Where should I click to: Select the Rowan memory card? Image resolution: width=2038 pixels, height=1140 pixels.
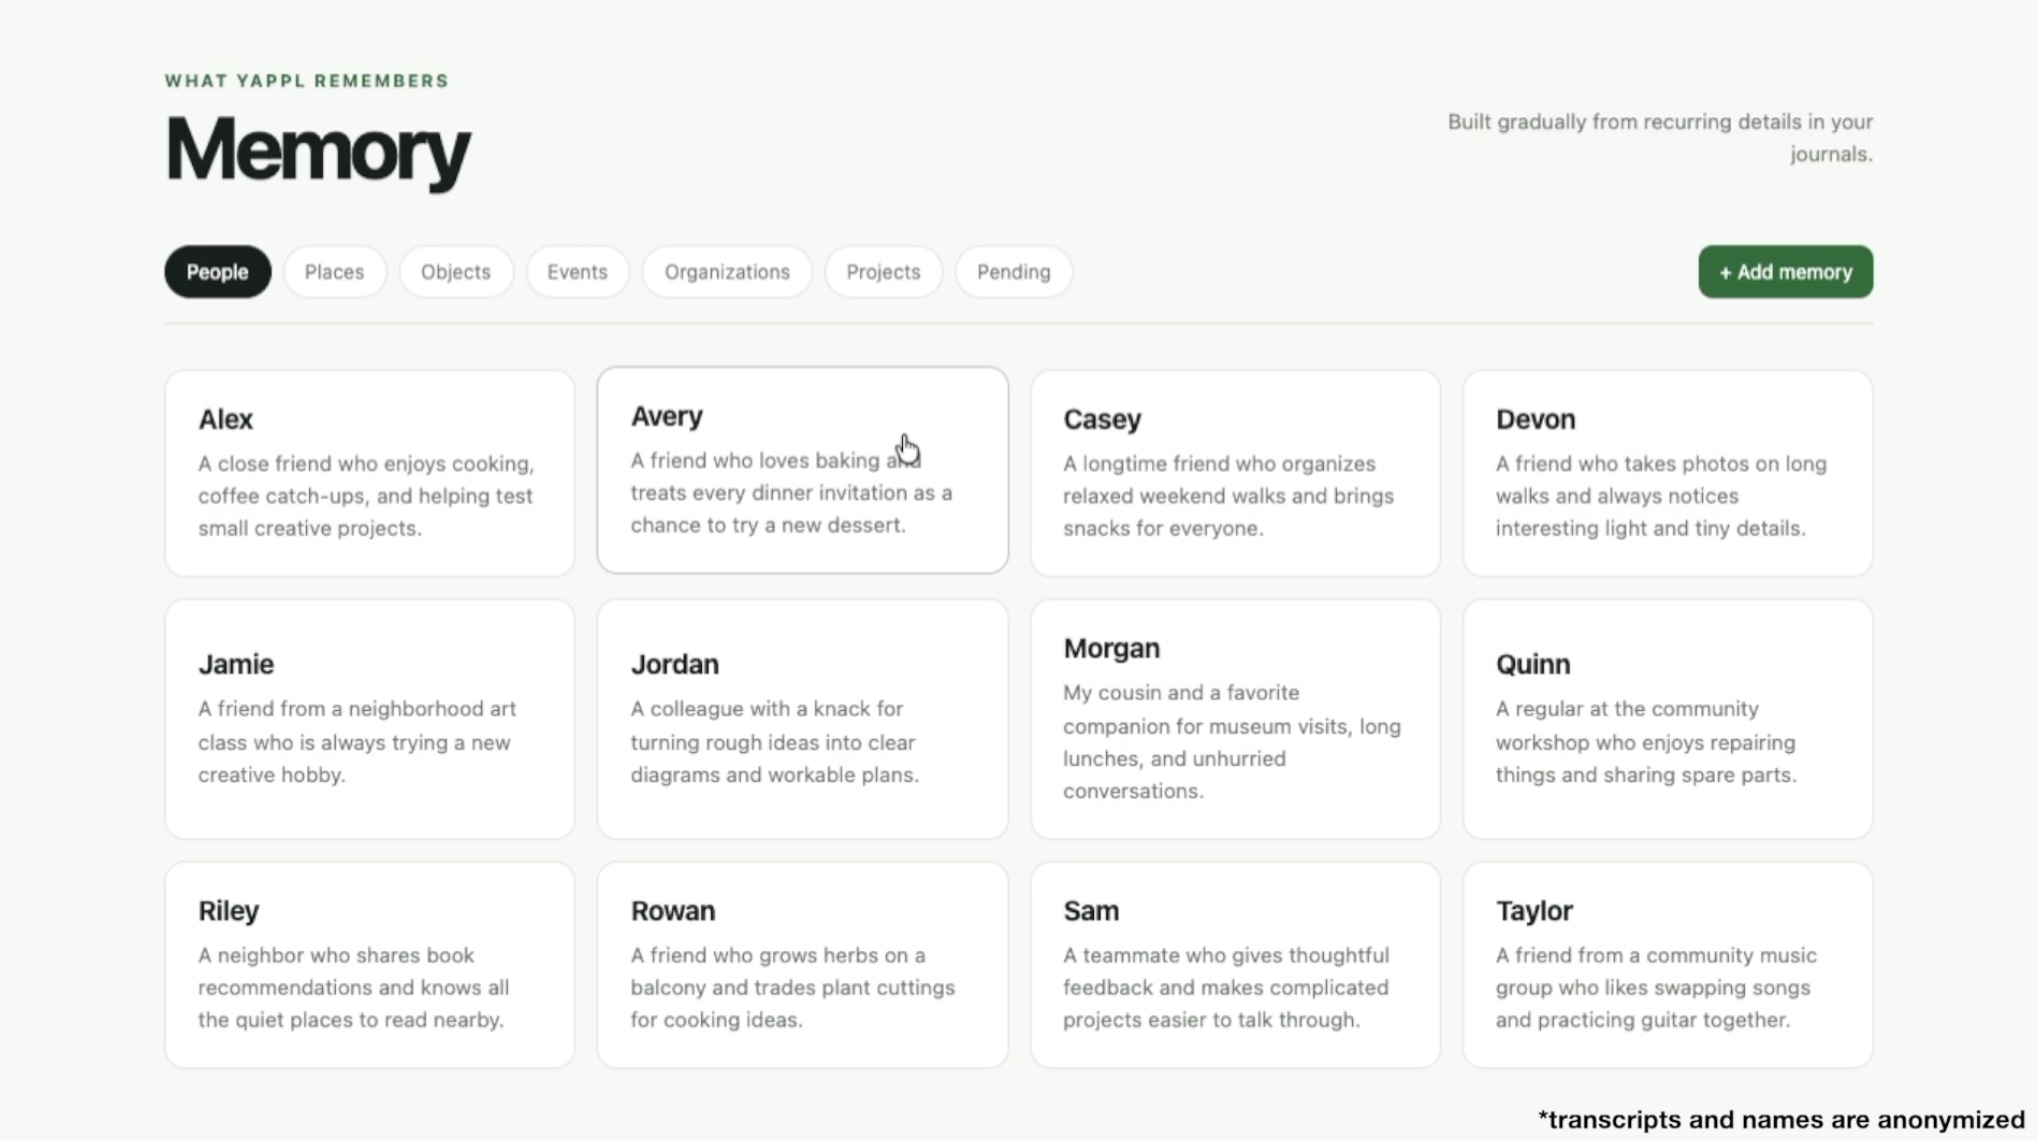tap(802, 965)
